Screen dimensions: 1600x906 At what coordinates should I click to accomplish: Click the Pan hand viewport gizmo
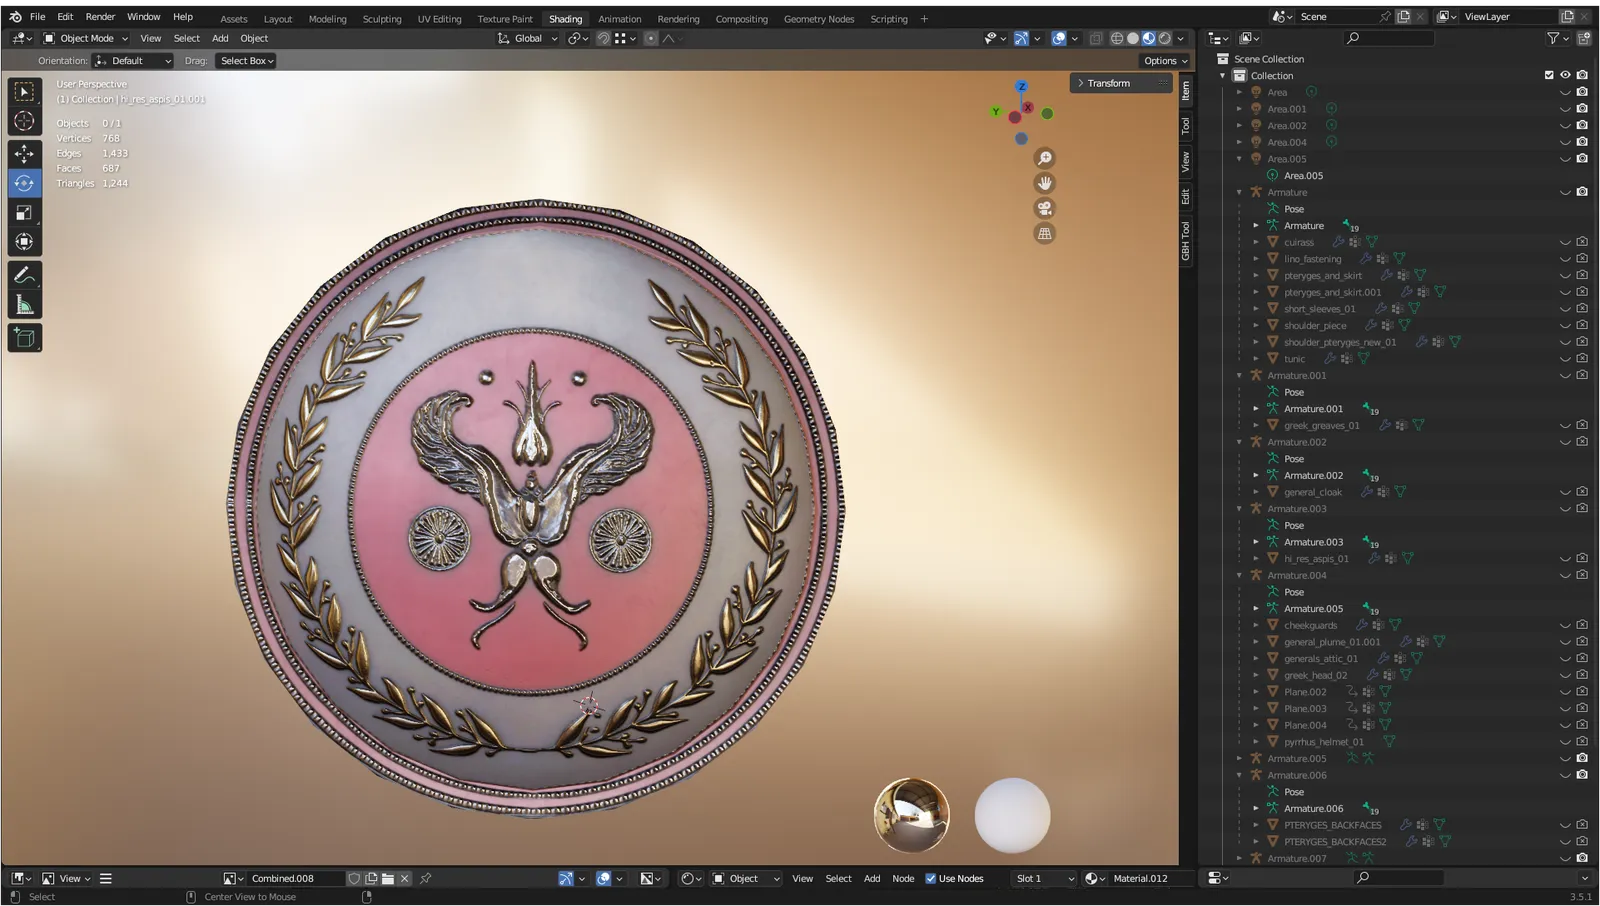pos(1044,183)
